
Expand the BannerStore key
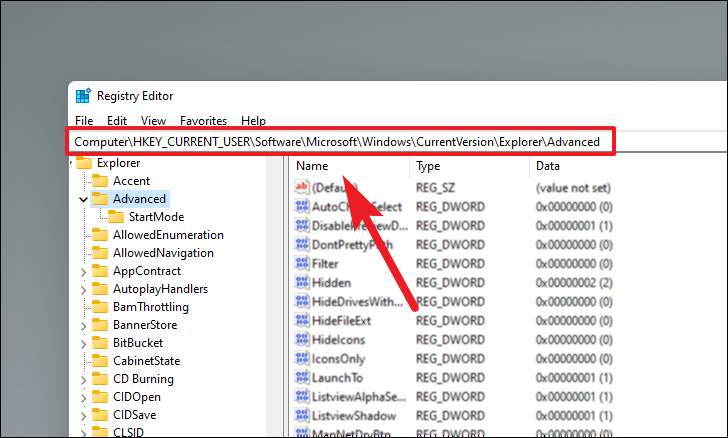coord(84,326)
